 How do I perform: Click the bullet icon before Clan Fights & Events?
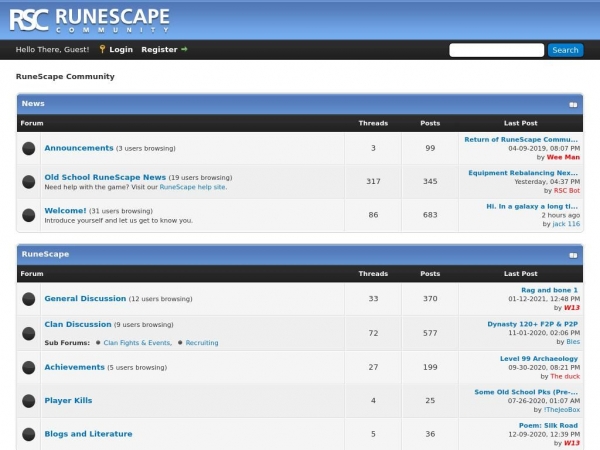98,342
